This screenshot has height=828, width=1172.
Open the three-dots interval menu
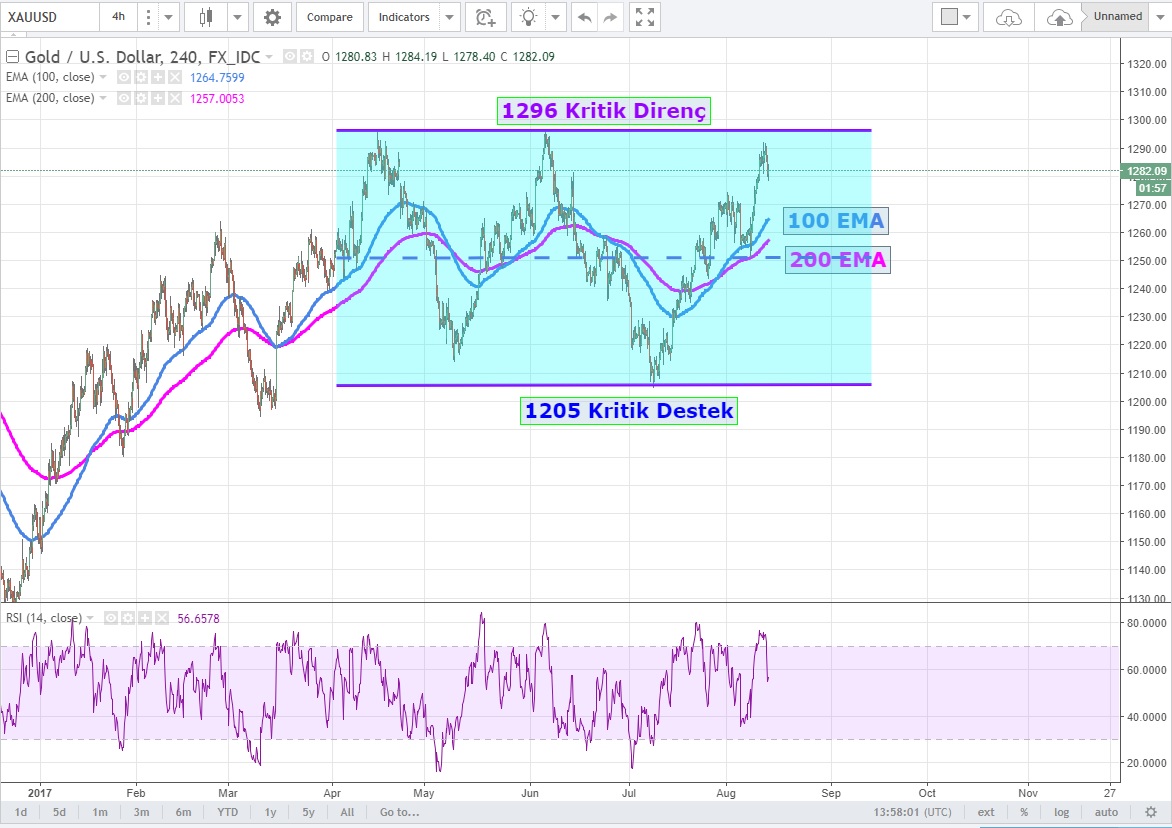tap(148, 17)
